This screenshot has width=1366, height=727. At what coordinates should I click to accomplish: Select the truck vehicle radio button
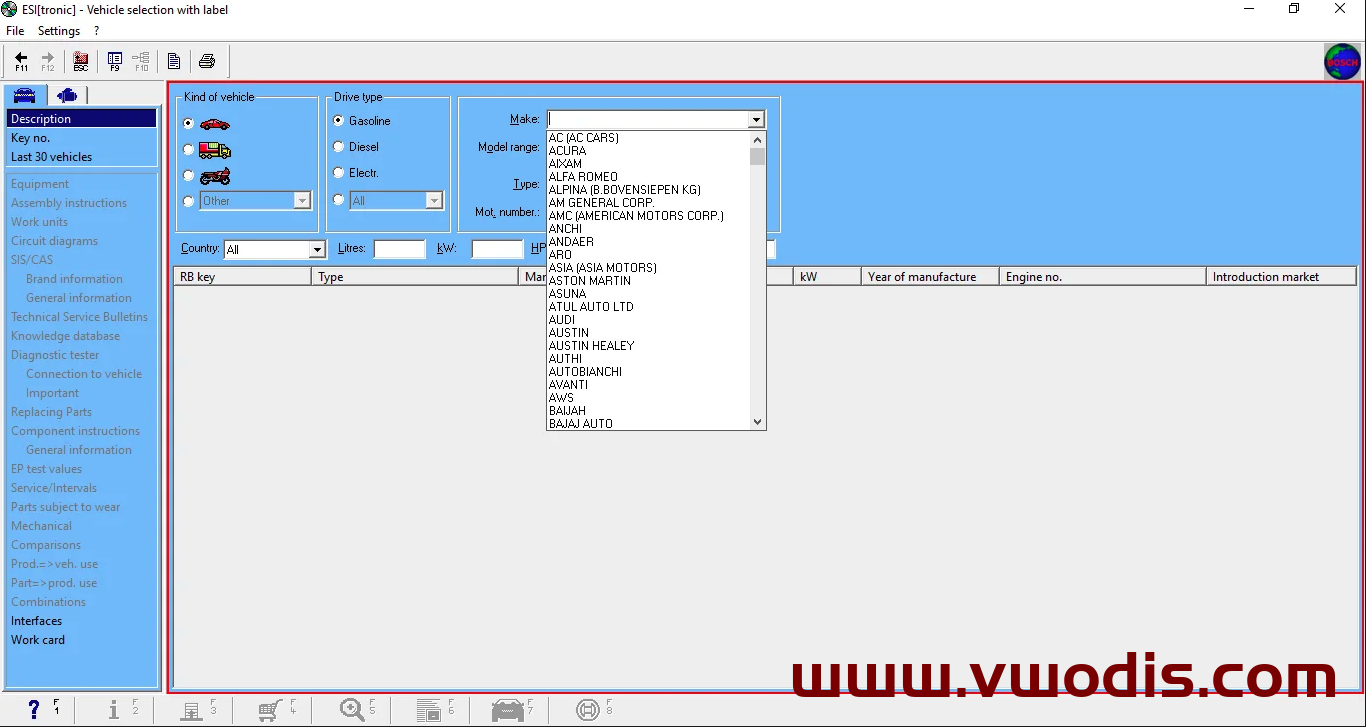(x=189, y=150)
